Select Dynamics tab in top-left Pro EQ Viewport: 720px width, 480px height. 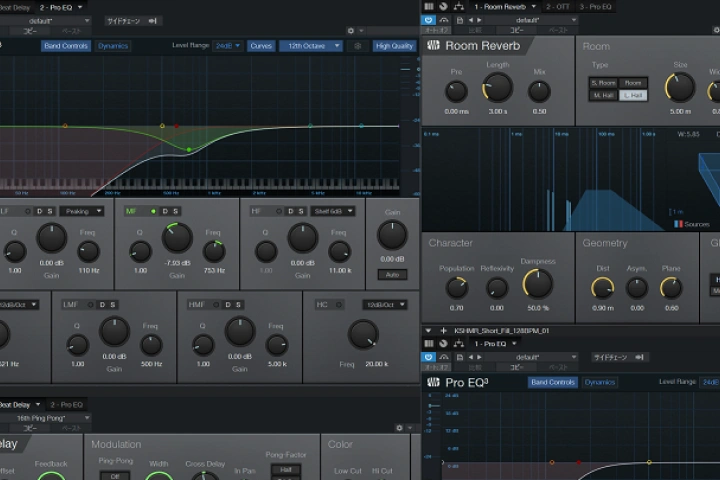[113, 46]
